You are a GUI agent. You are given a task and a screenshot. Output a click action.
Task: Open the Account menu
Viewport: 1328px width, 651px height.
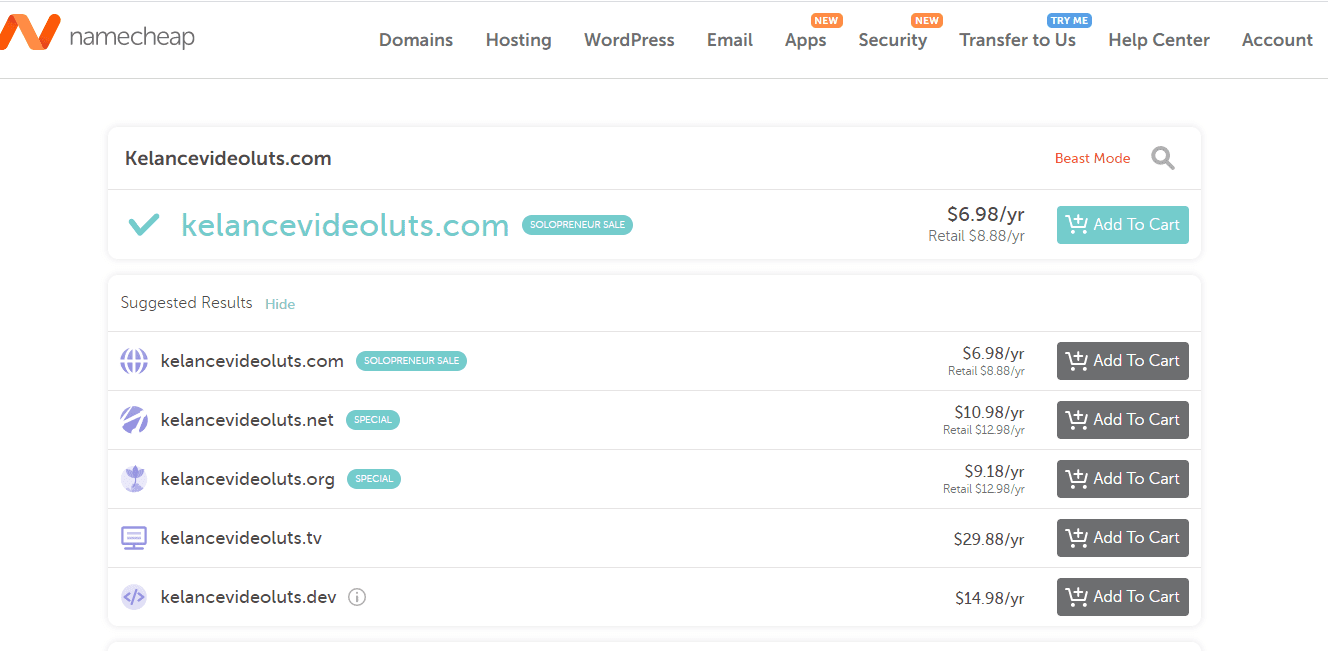point(1277,40)
